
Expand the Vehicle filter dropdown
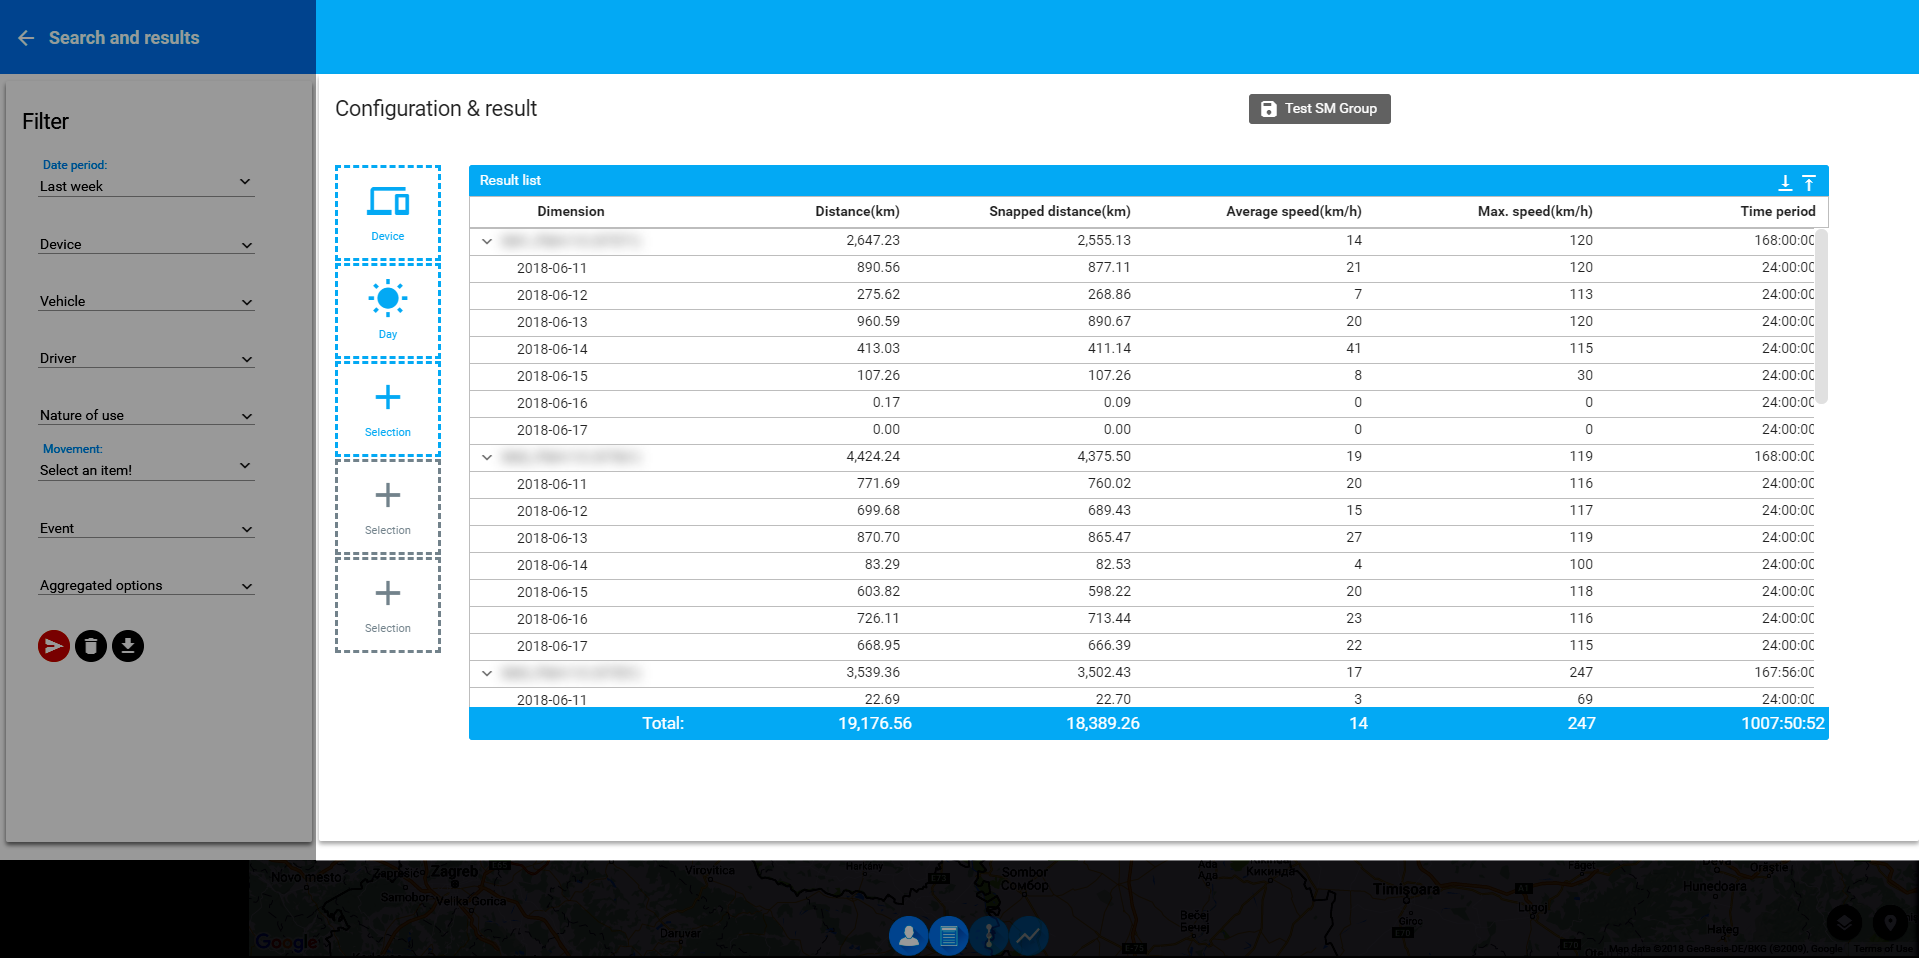pos(146,301)
